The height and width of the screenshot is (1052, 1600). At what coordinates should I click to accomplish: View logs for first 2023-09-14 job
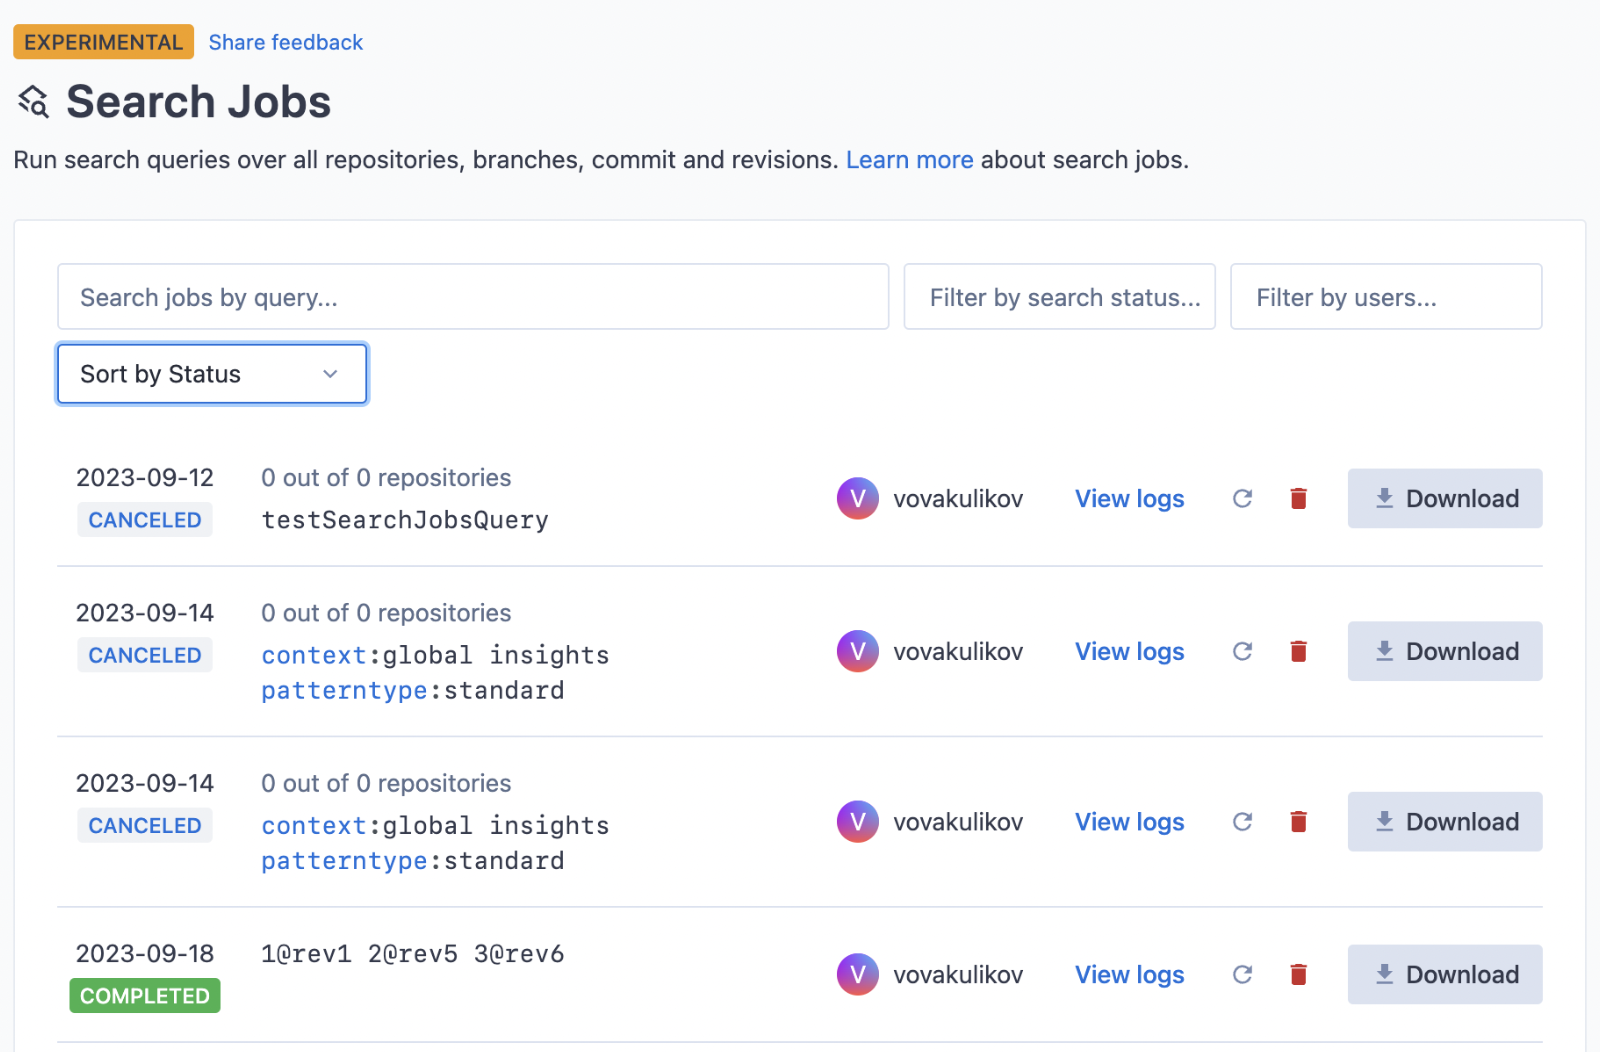click(1129, 651)
